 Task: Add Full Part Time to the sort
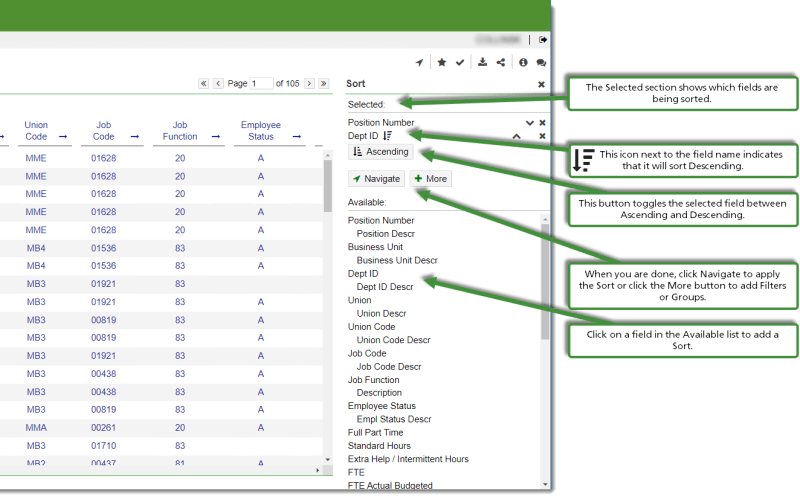click(x=376, y=432)
